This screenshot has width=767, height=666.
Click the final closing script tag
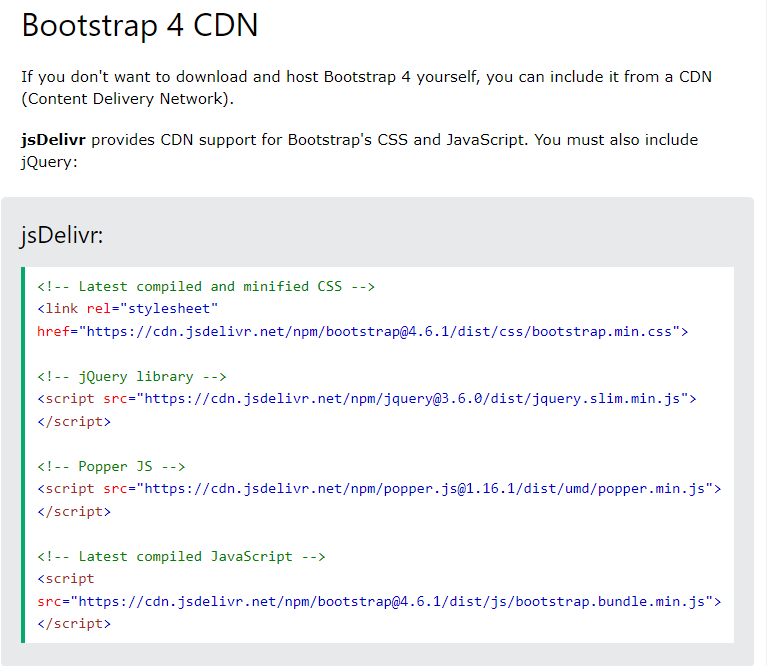coord(74,624)
